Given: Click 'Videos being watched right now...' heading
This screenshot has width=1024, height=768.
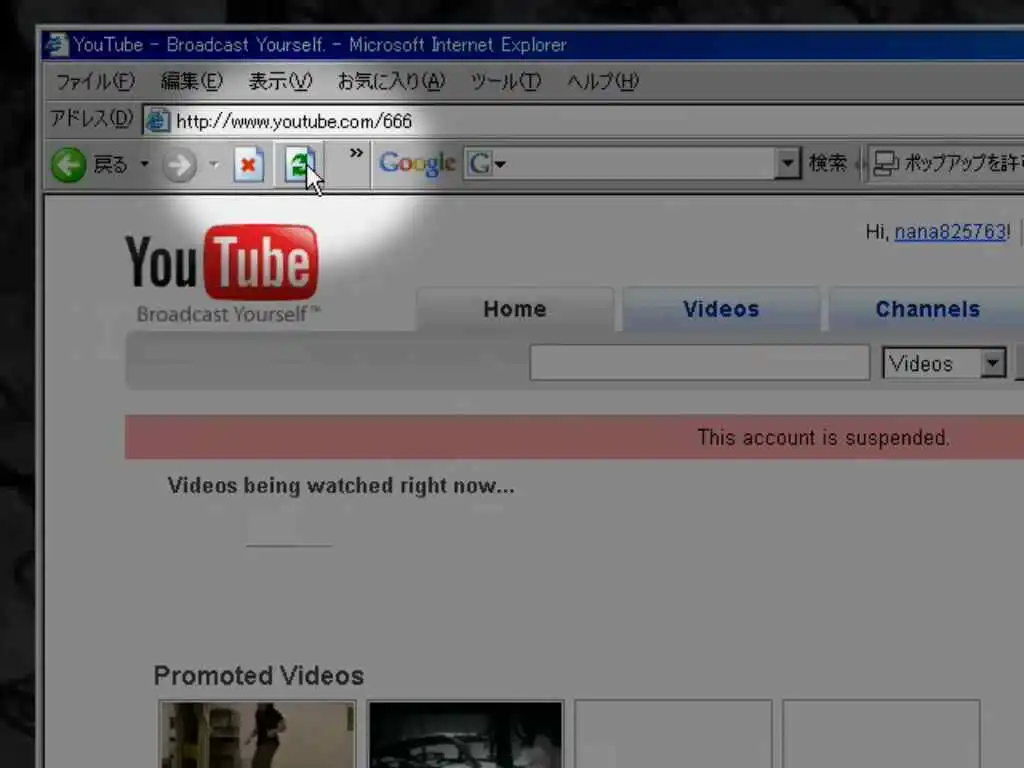Looking at the screenshot, I should pos(341,486).
